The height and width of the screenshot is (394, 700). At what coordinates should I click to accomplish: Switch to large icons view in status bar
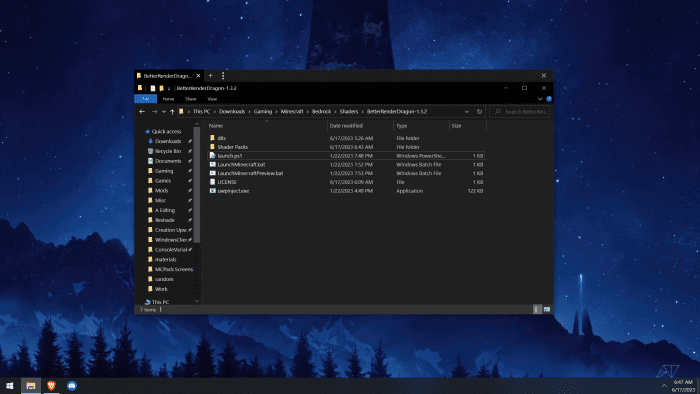pyautogui.click(x=547, y=309)
